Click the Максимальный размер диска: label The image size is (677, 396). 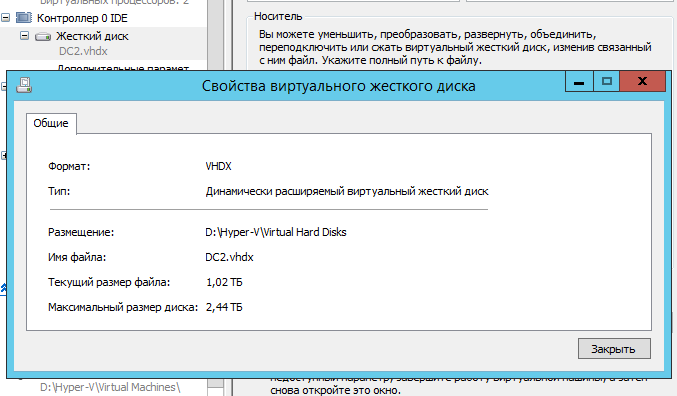pos(123,307)
